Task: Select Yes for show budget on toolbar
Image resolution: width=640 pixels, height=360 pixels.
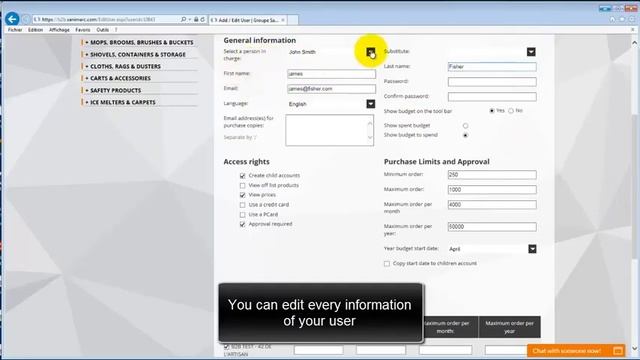Action: [492, 111]
